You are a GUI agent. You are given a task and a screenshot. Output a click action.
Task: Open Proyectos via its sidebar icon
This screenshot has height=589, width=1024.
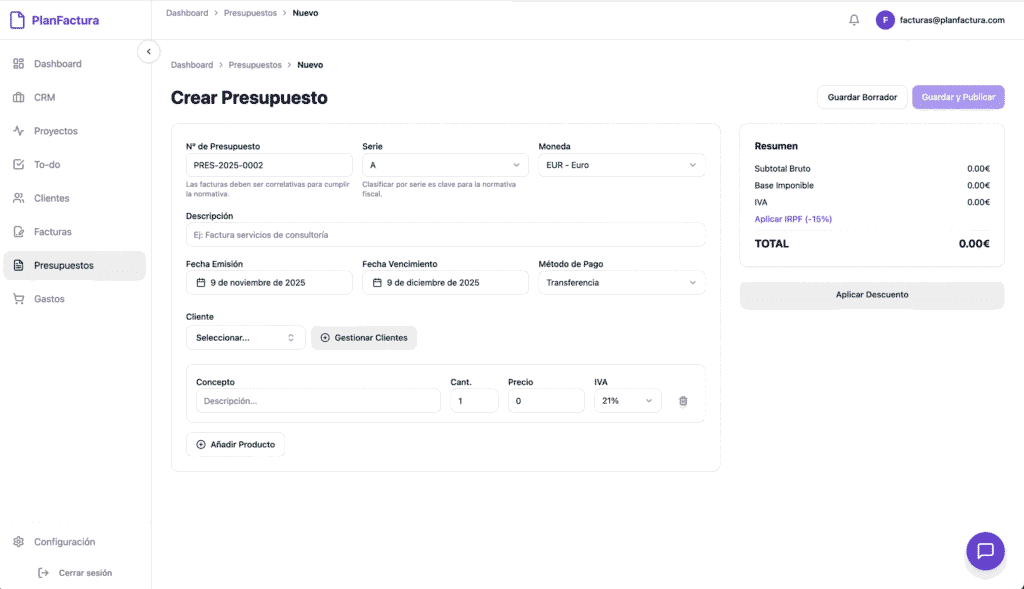[19, 130]
